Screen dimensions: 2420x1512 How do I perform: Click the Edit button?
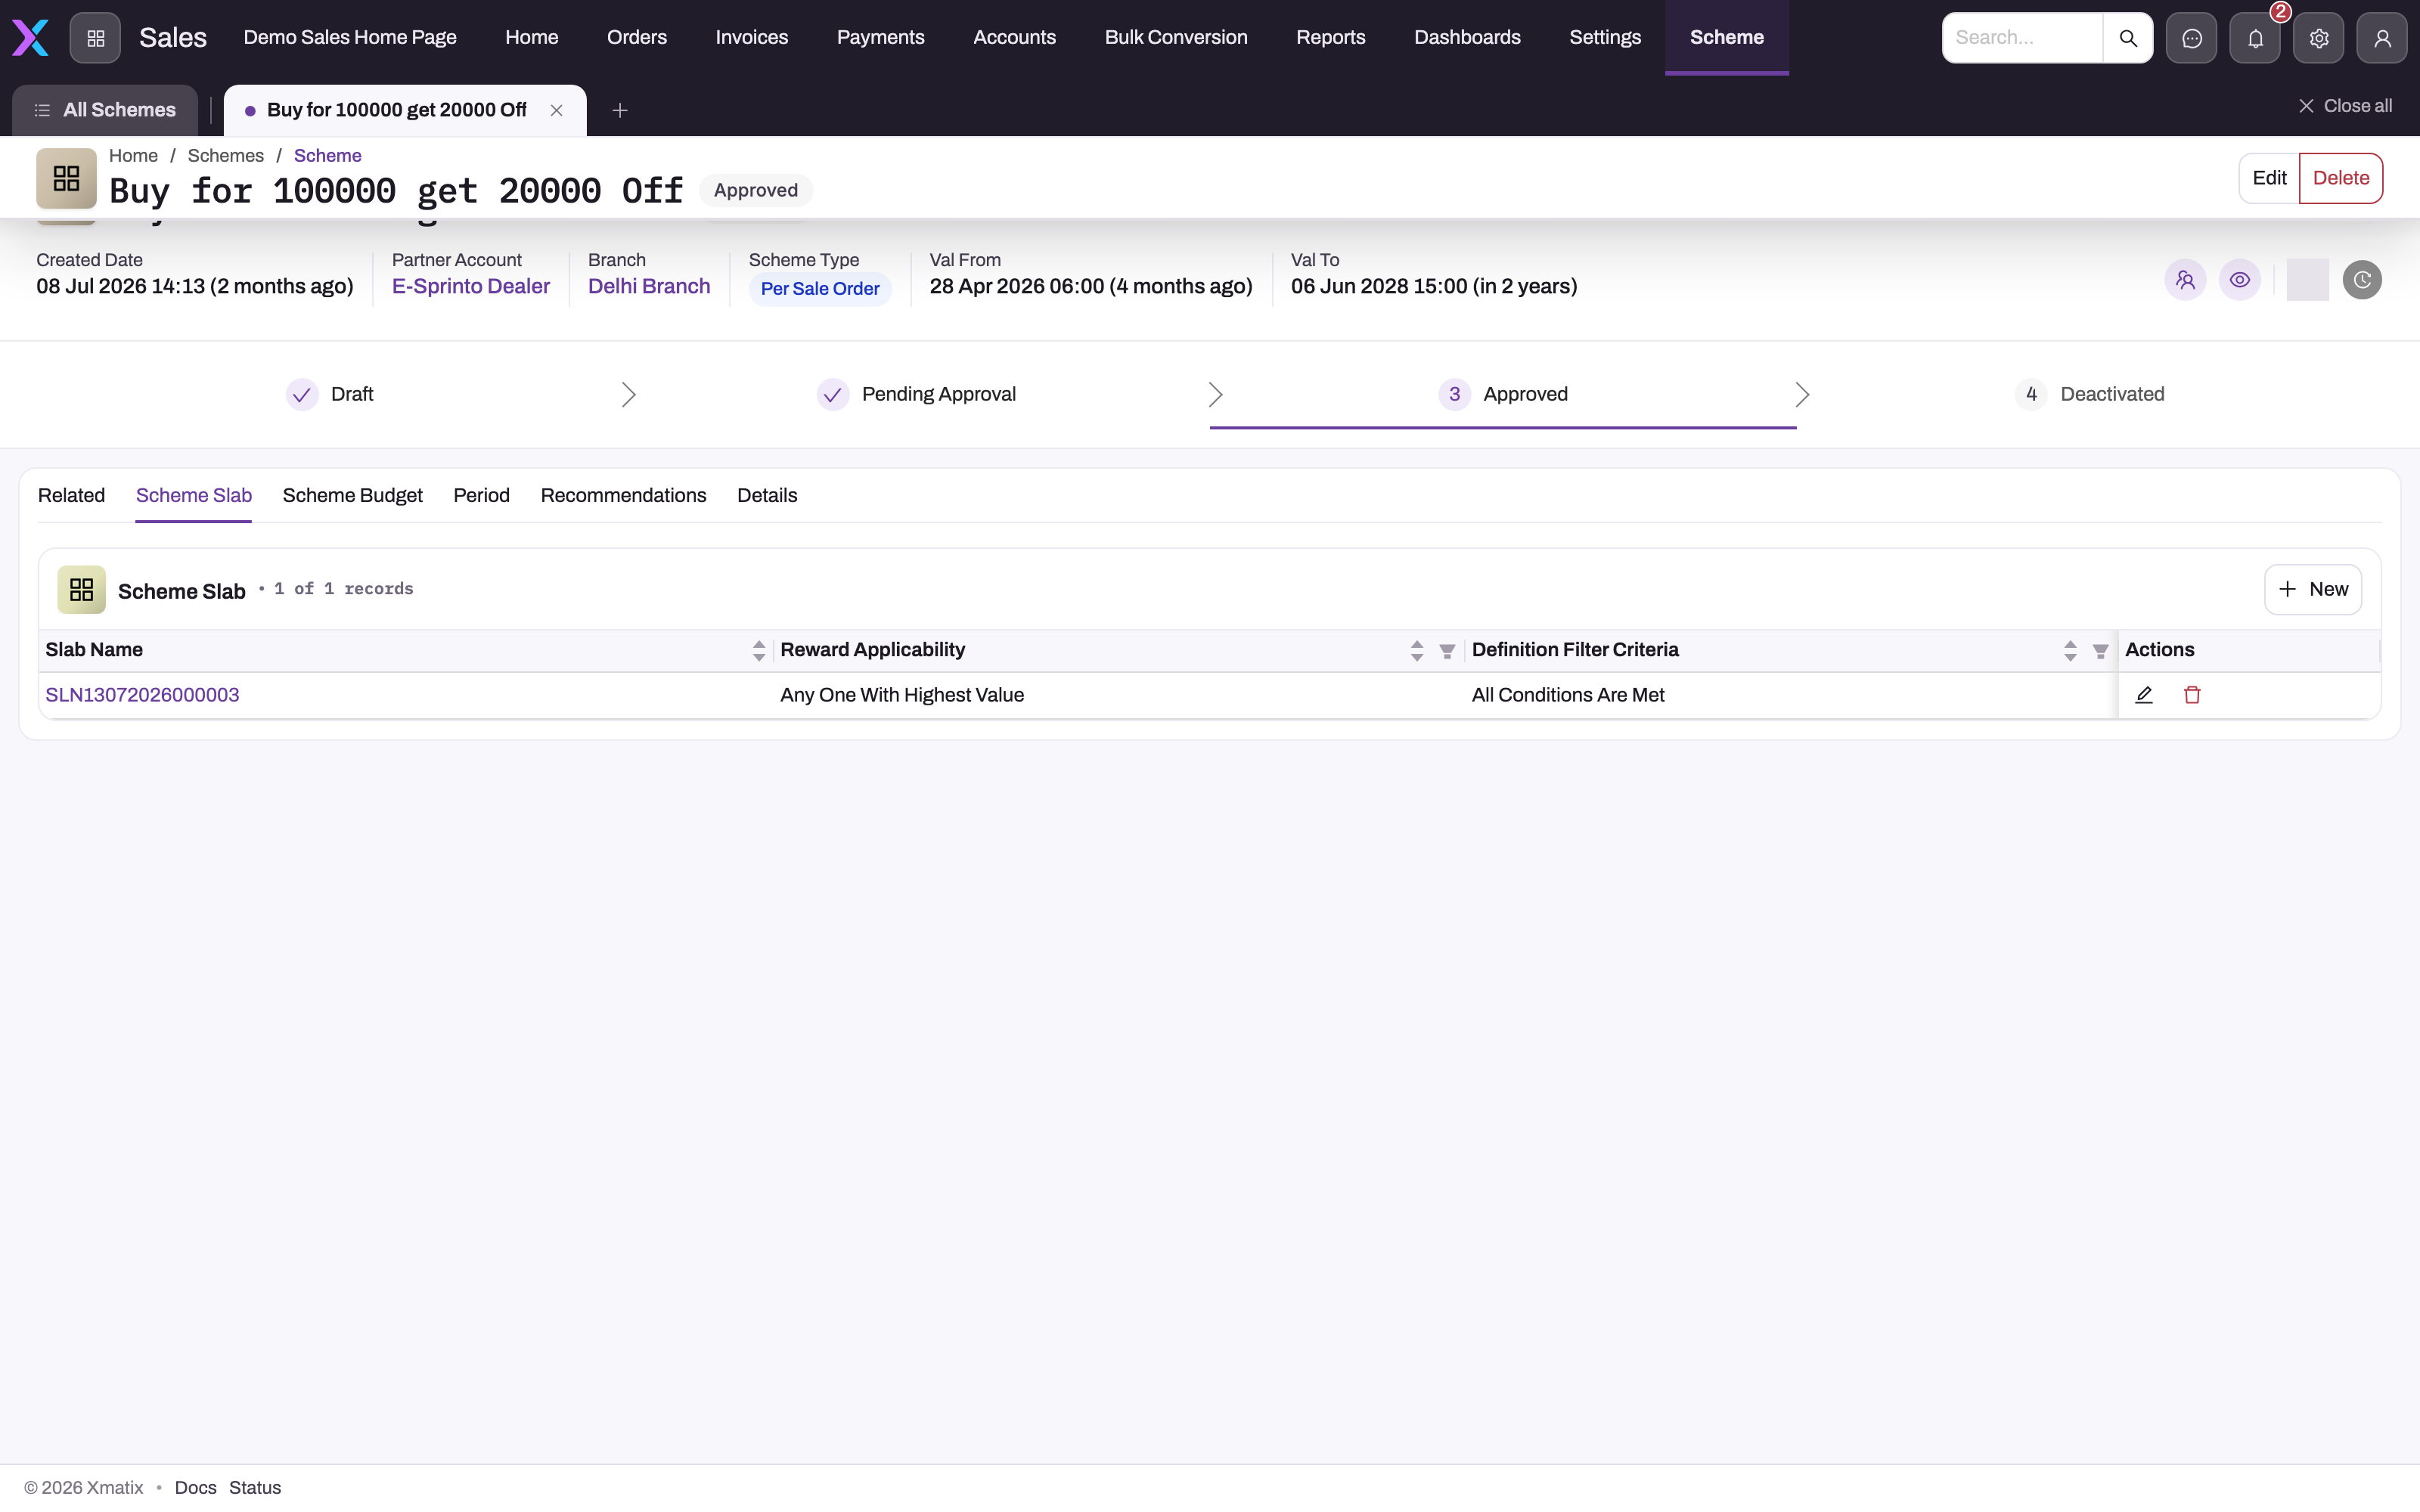2269,178
